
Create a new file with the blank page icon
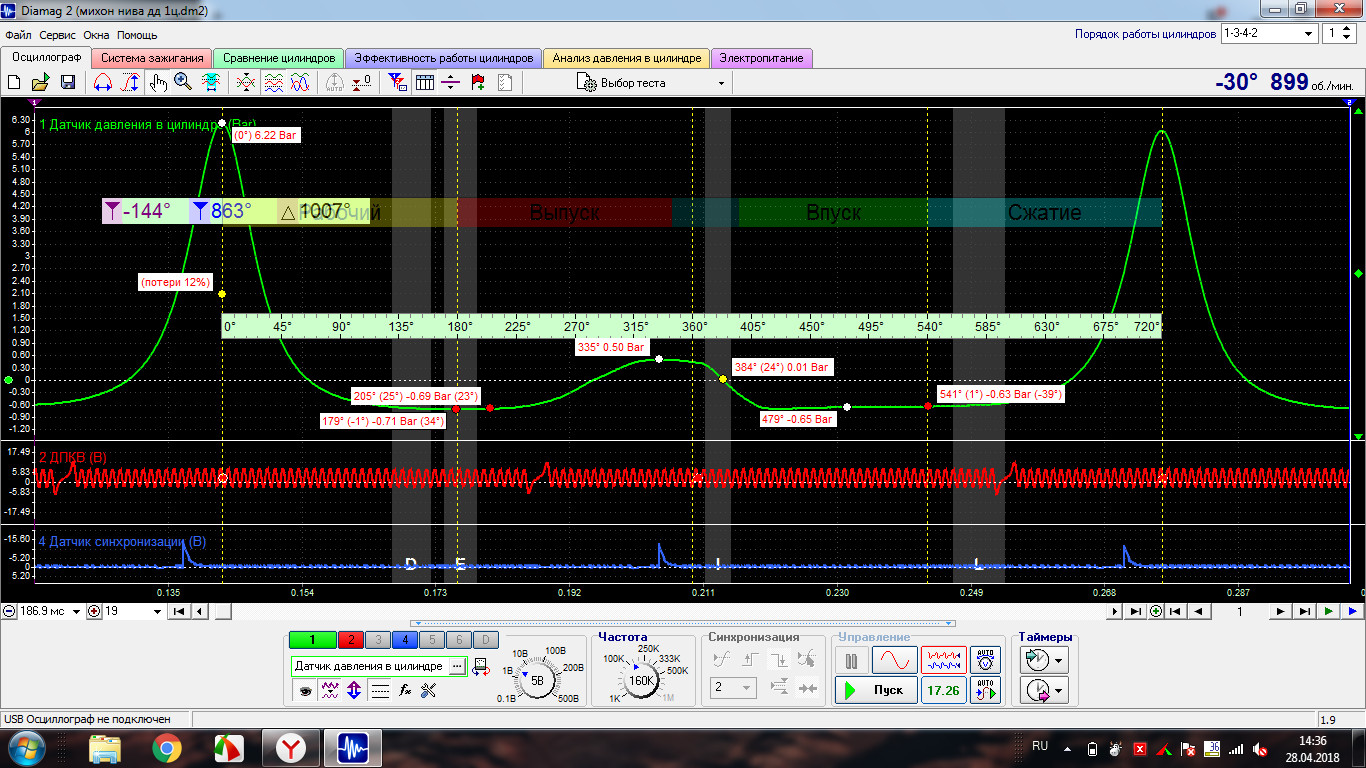15,83
